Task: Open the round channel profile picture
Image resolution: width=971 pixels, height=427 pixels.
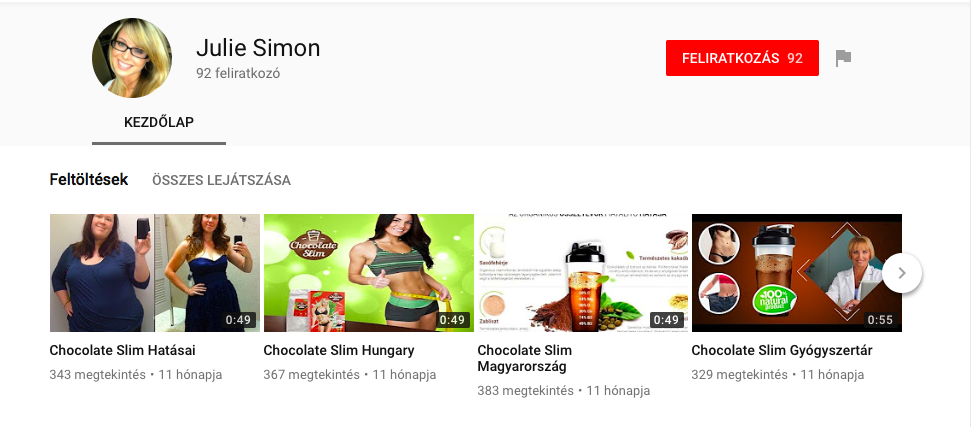Action: [x=132, y=58]
